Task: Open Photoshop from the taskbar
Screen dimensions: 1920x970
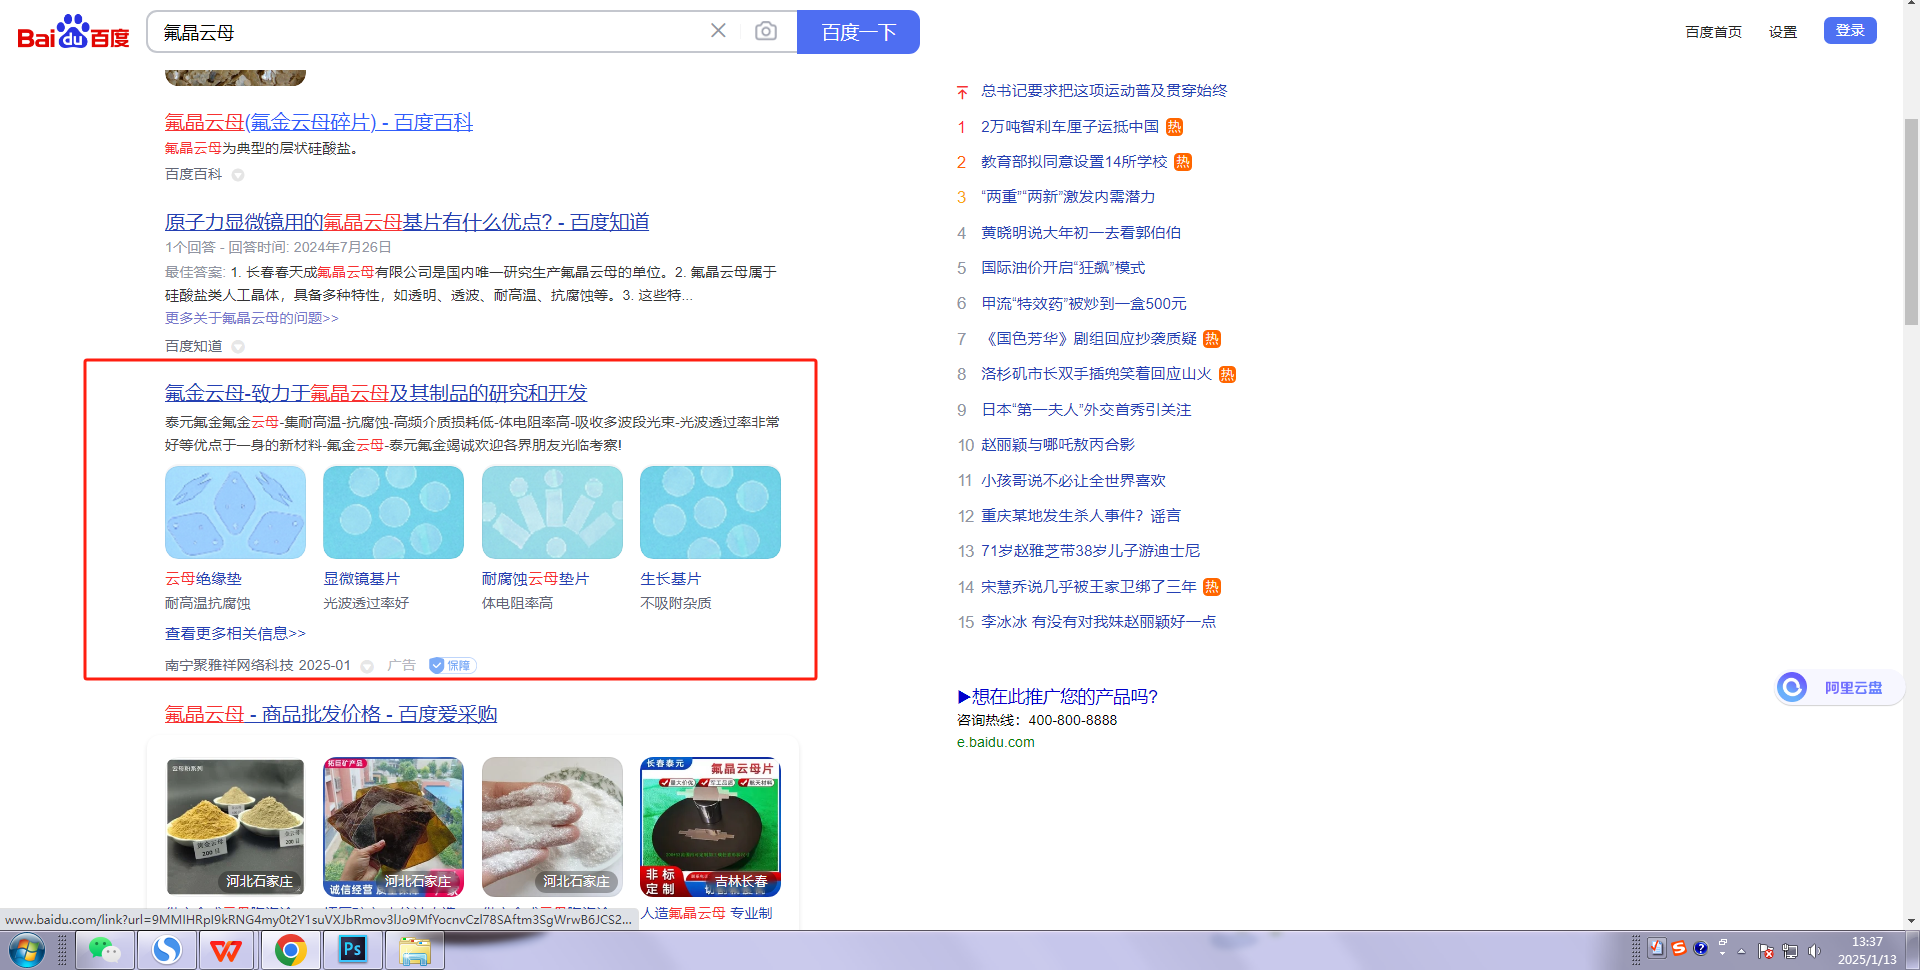Action: [353, 950]
